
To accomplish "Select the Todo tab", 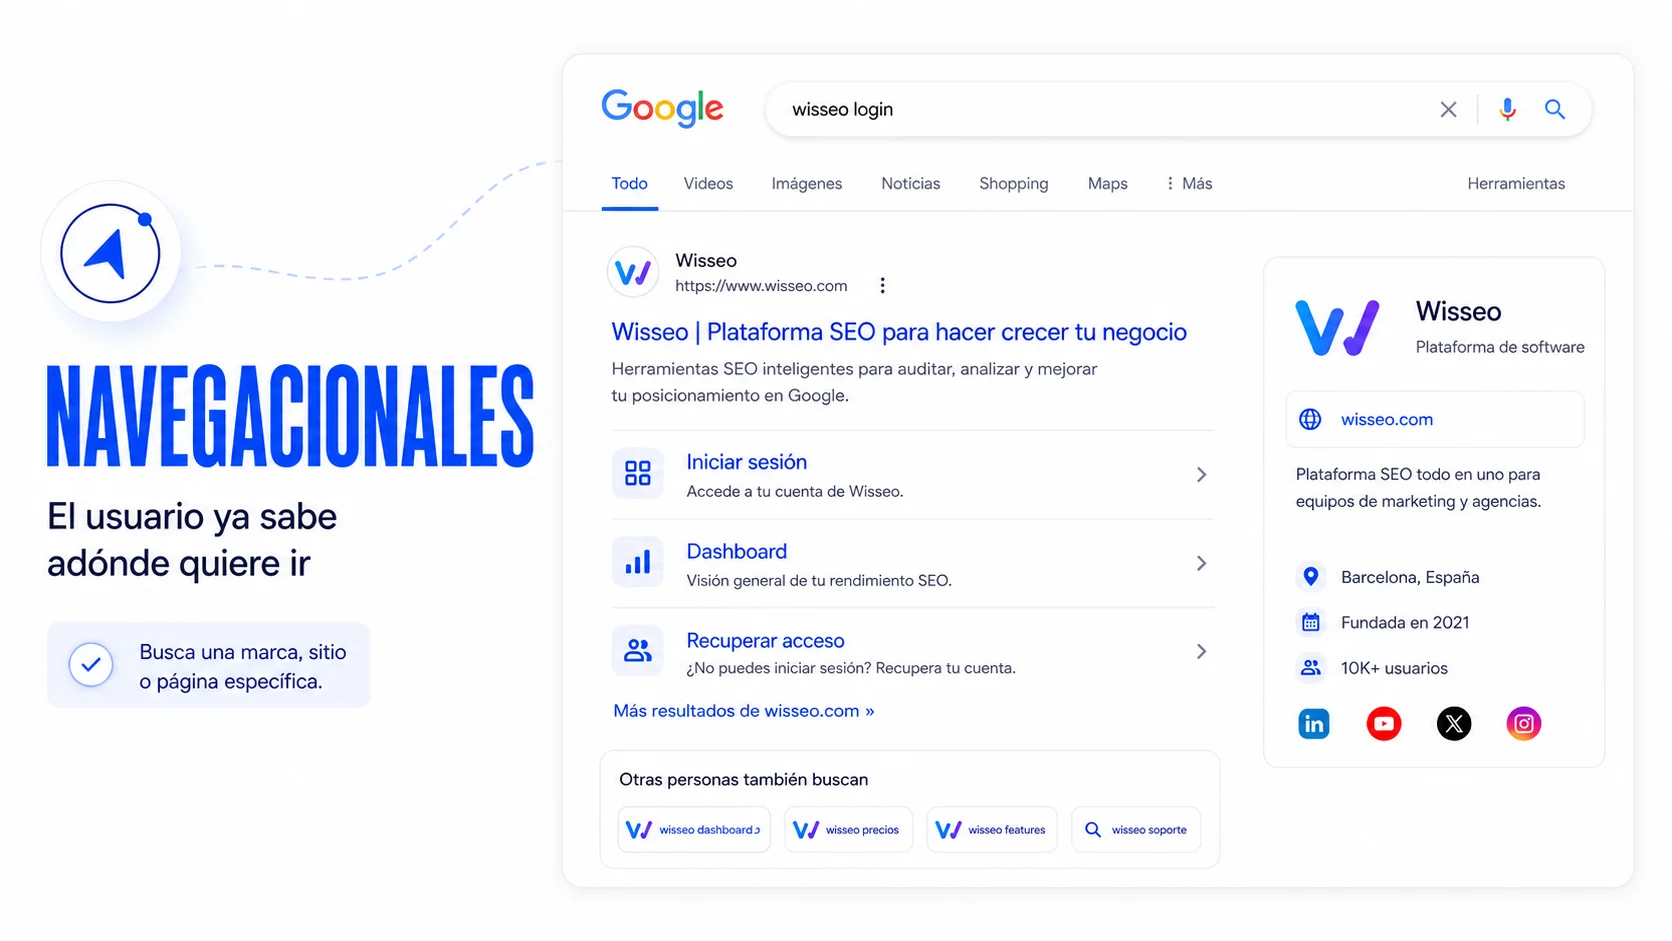I will point(629,183).
